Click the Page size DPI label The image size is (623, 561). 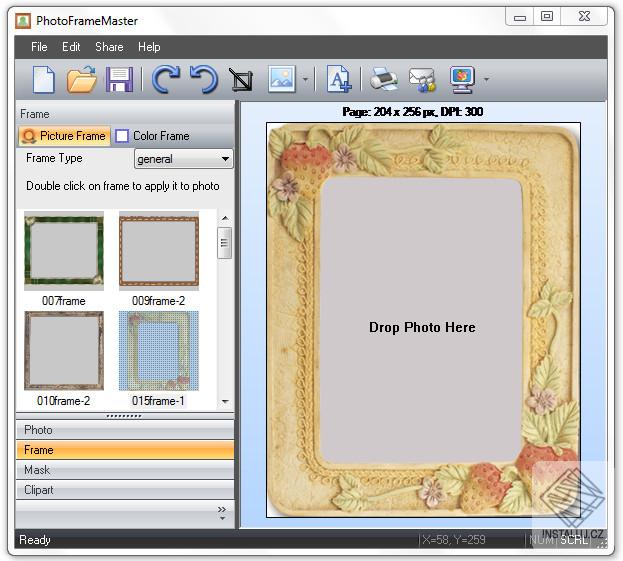click(412, 112)
